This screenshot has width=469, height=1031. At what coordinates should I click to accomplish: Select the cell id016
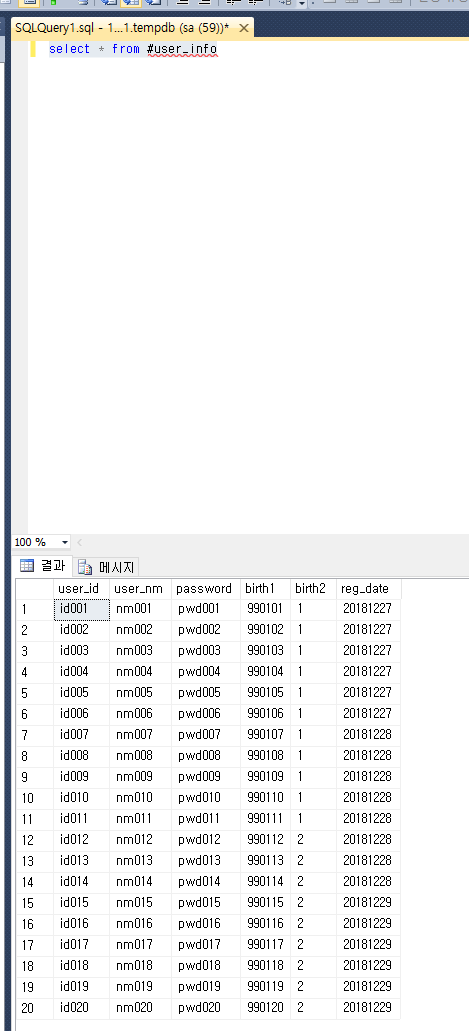(82, 924)
